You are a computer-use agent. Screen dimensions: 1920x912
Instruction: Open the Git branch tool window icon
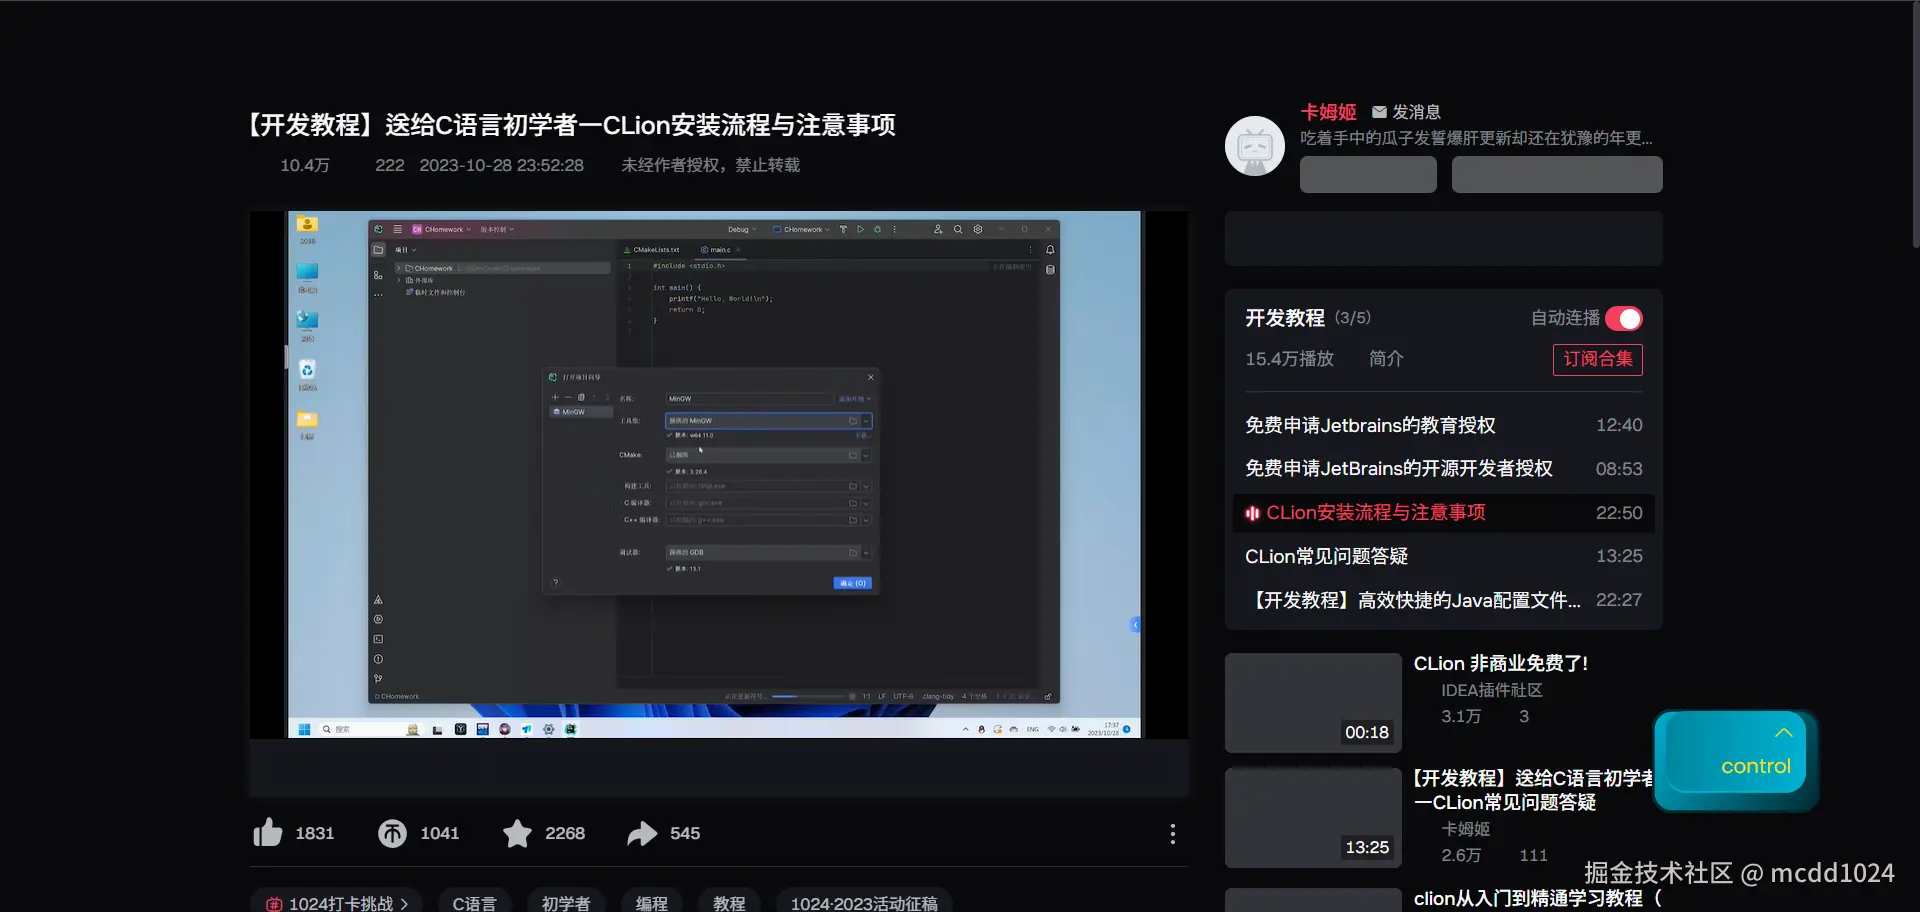pyautogui.click(x=378, y=678)
